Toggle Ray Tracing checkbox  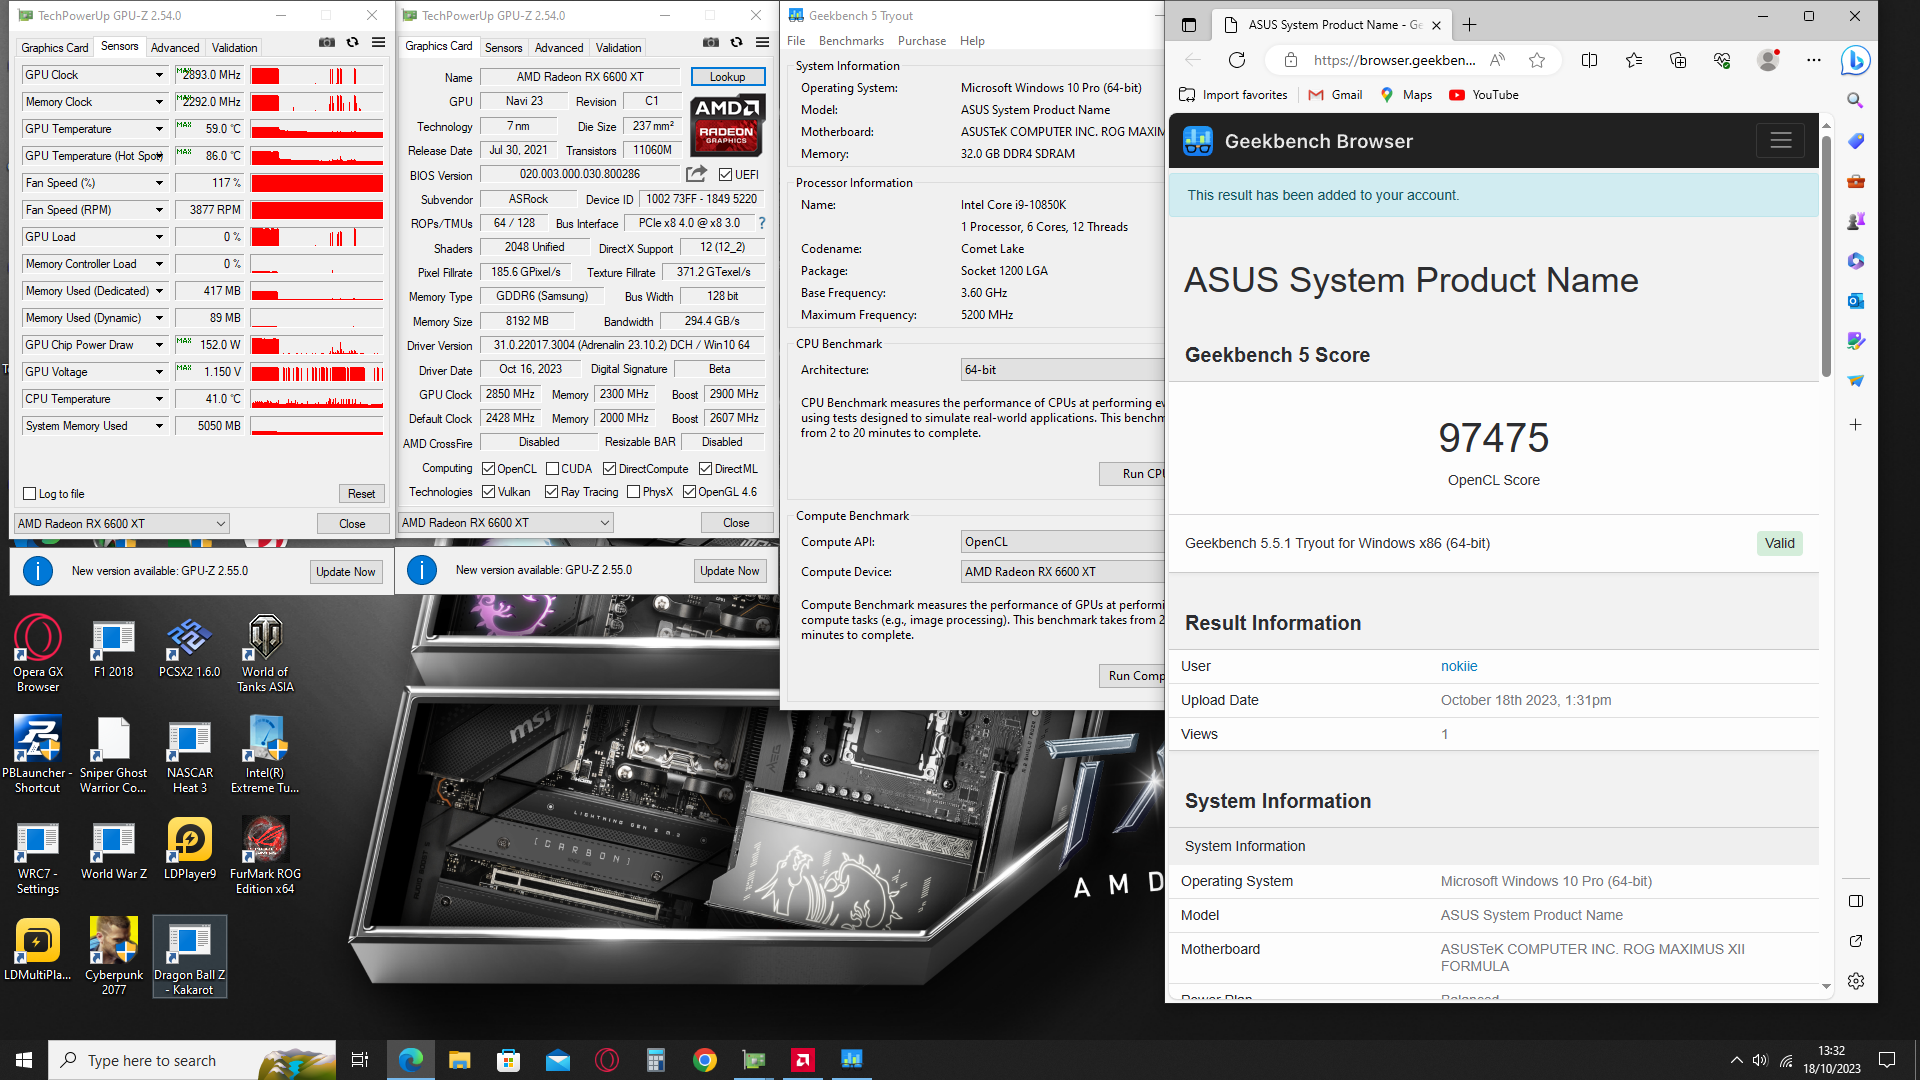tap(551, 492)
